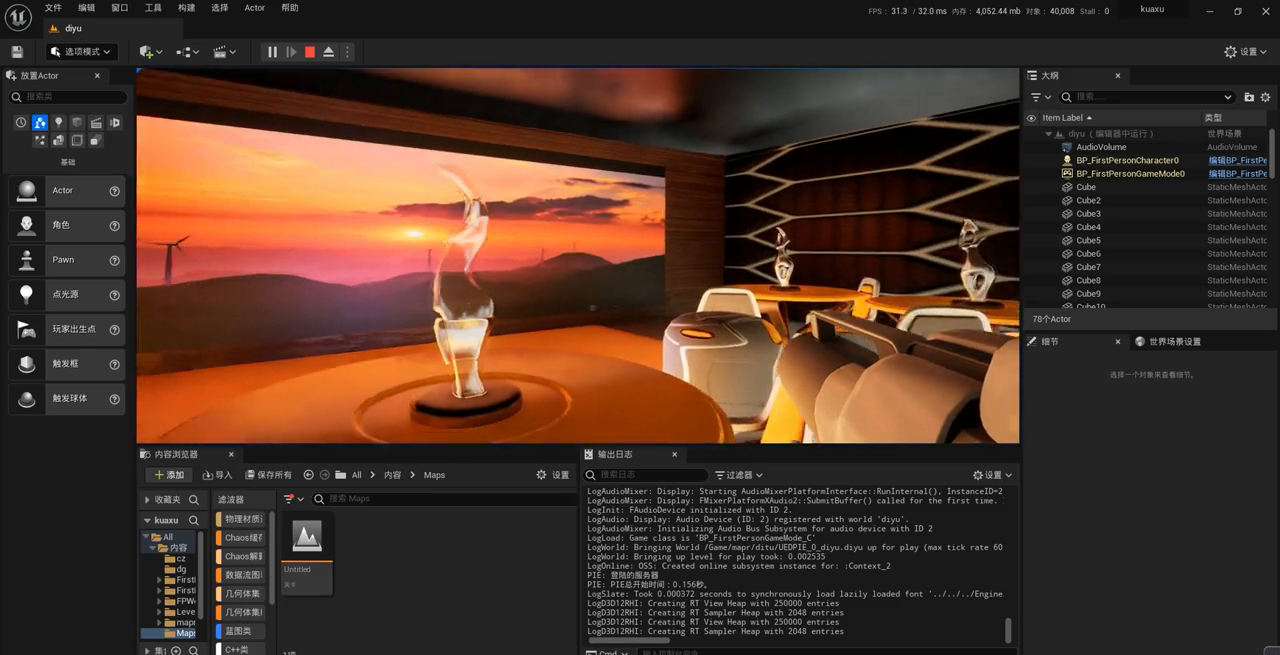Select the Basic actors category icon
The height and width of the screenshot is (655, 1280).
[x=39, y=122]
